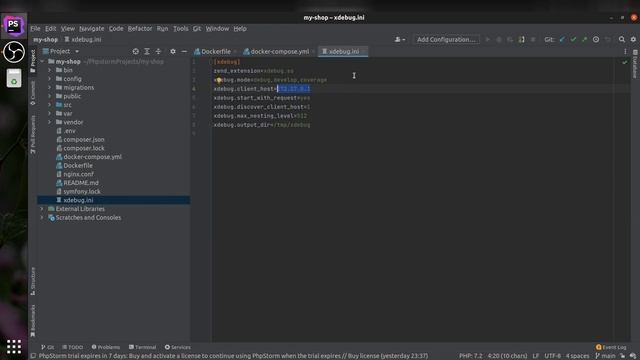Screen dimensions: 640x360
Task: Click PHP 7.2 language level in status bar
Action: (x=471, y=356)
